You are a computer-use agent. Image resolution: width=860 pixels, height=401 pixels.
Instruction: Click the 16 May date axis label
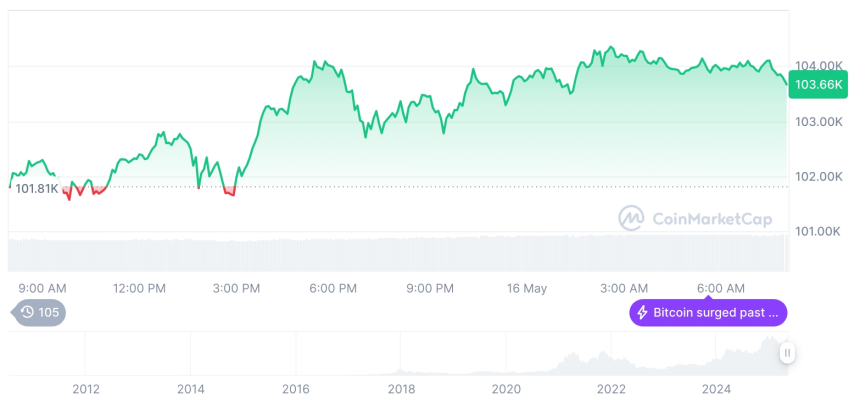527,288
